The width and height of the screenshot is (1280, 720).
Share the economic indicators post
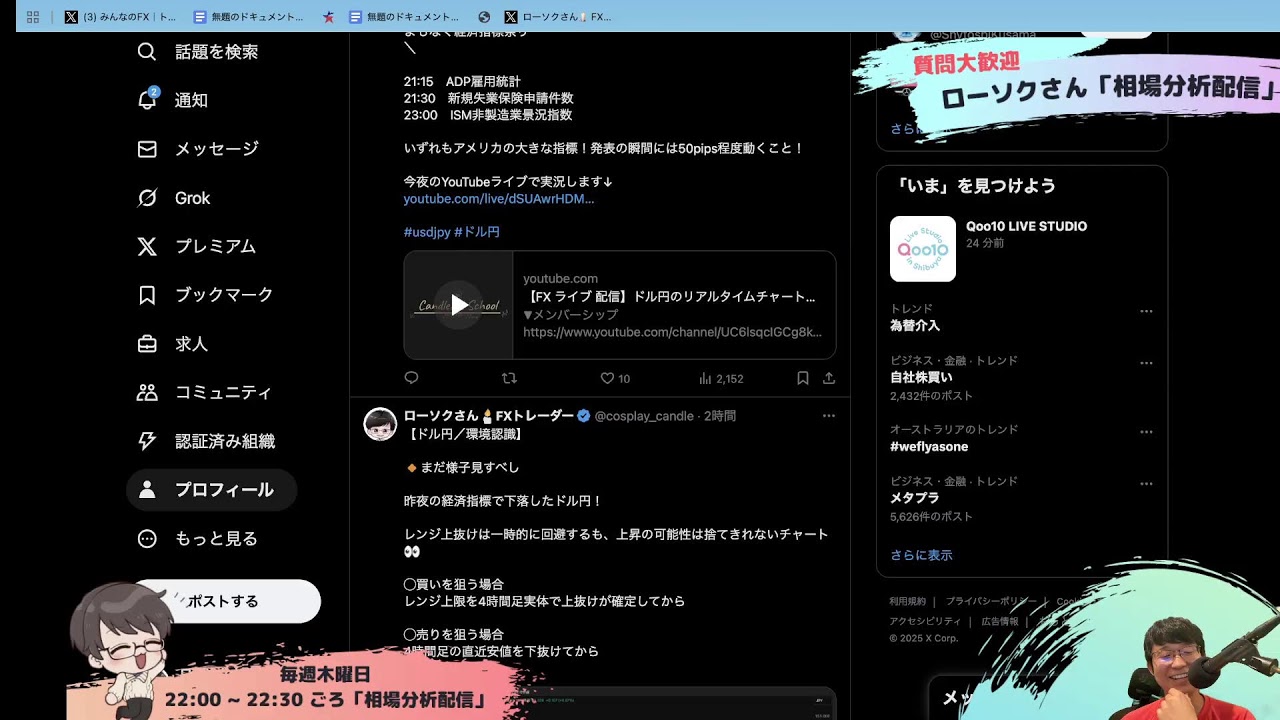click(x=829, y=378)
